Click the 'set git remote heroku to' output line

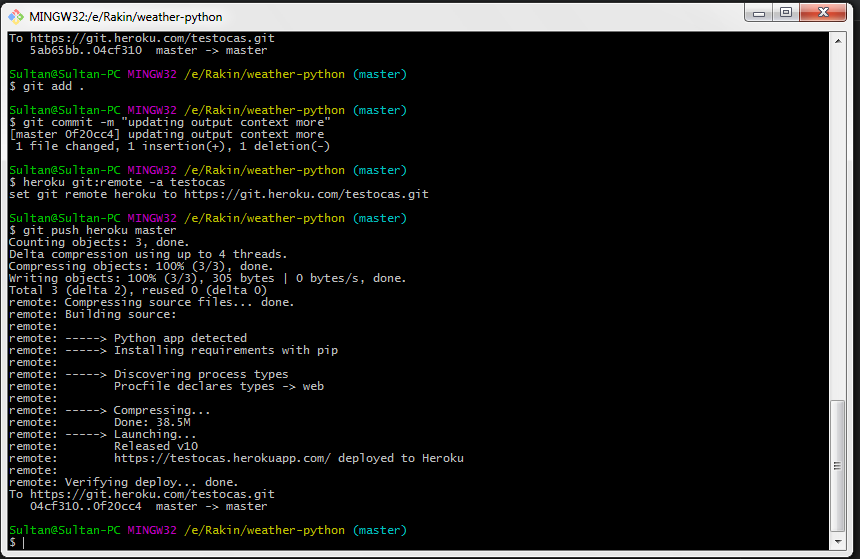click(x=219, y=194)
